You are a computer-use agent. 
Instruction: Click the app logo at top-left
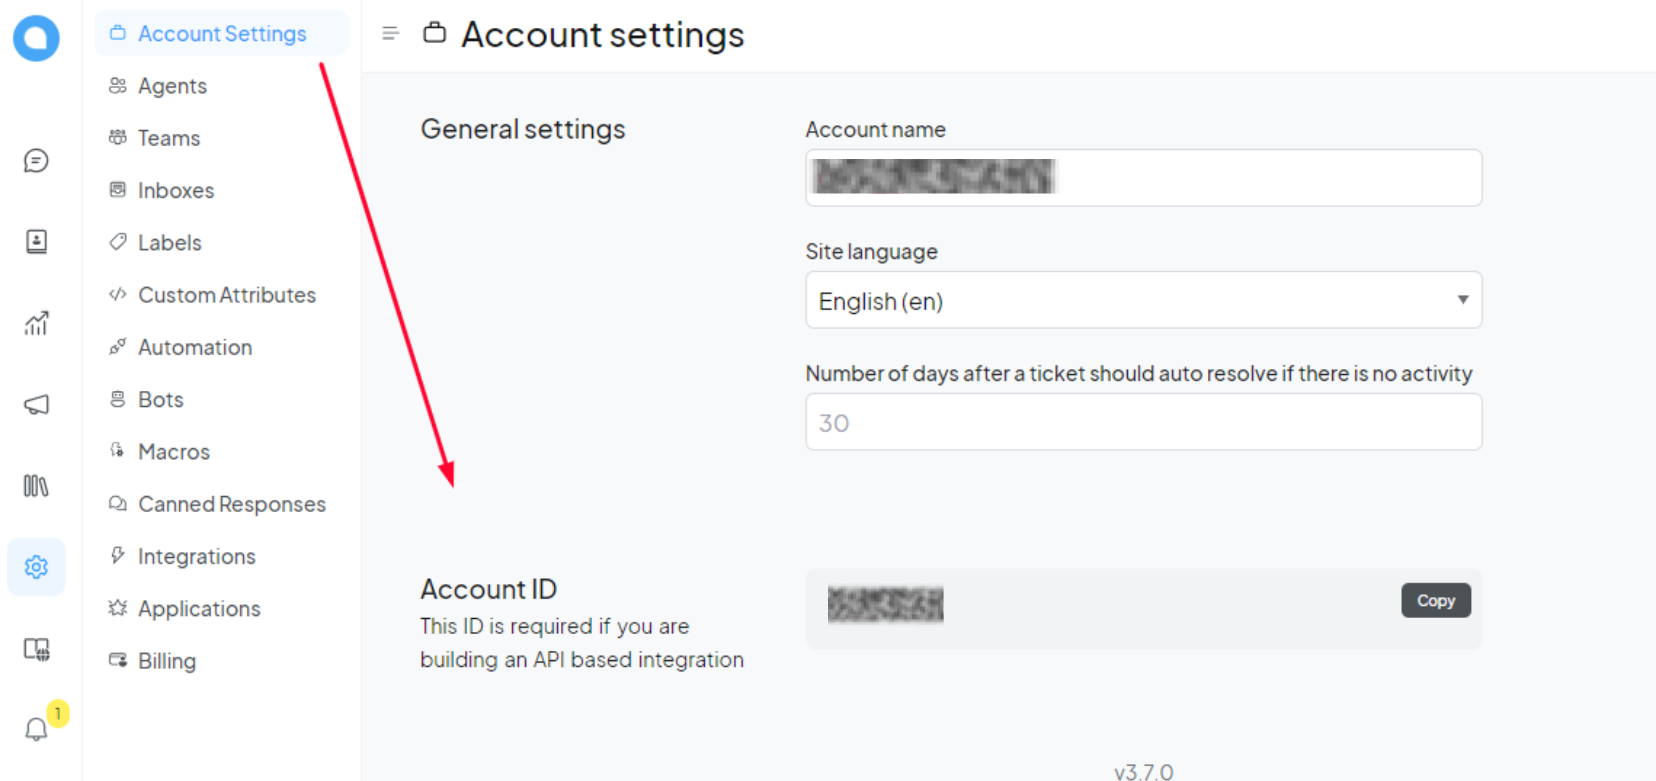[36, 38]
